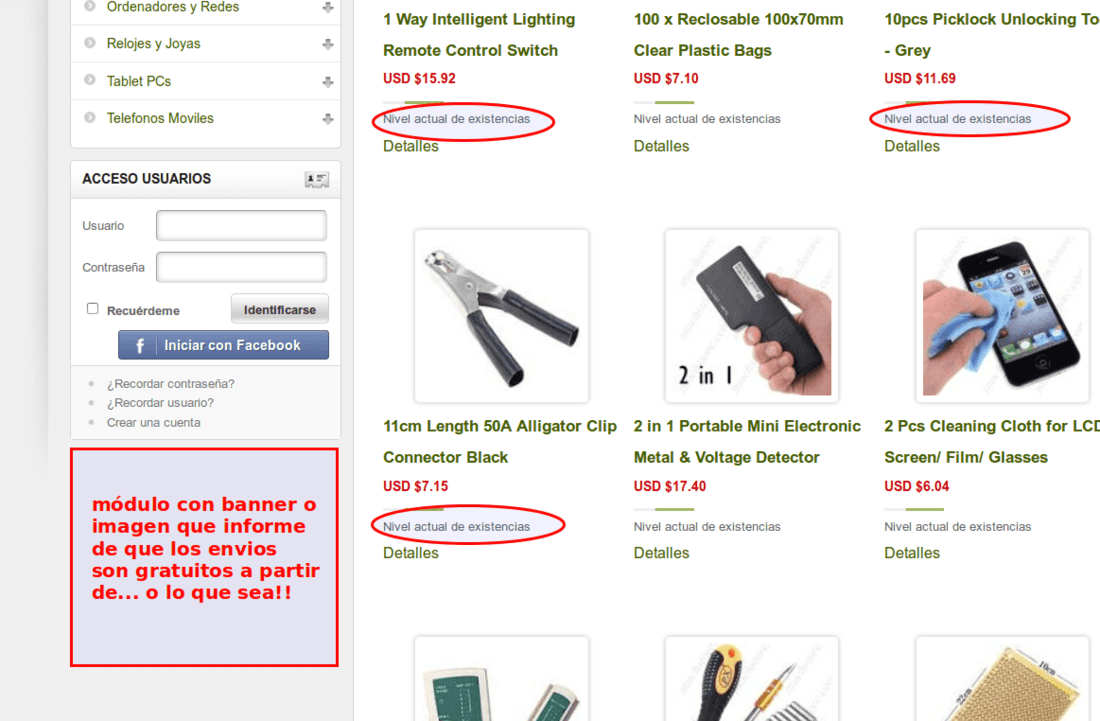
Task: Open Telefonos Moviles category menu item
Action: (160, 119)
